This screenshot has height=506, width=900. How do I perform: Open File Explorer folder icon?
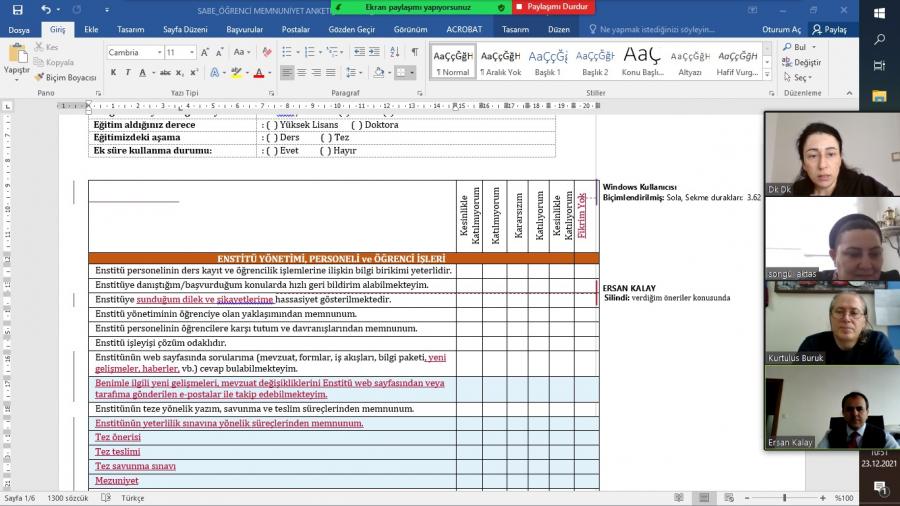tap(879, 96)
